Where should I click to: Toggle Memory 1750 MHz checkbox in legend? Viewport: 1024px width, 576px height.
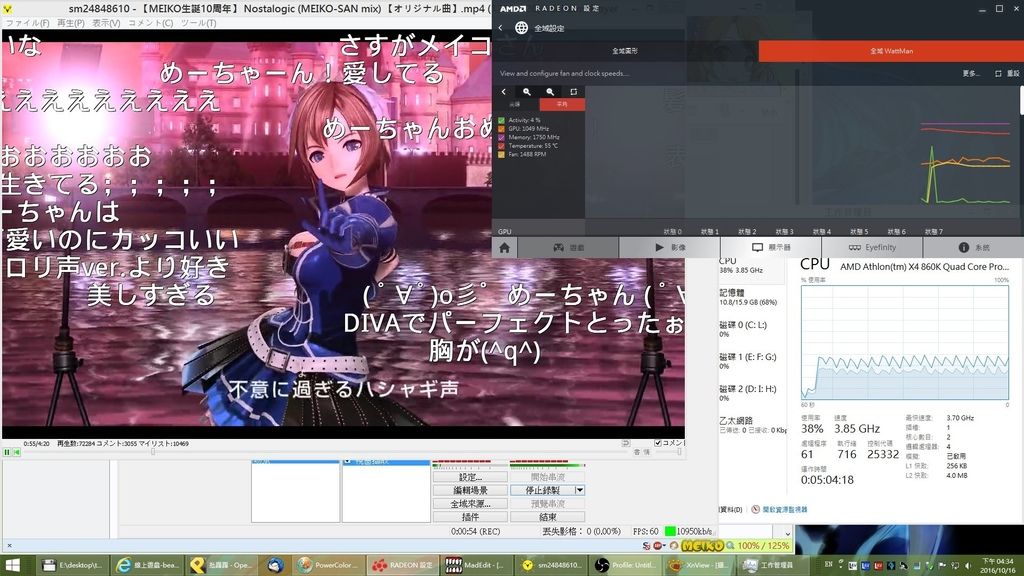coord(502,137)
